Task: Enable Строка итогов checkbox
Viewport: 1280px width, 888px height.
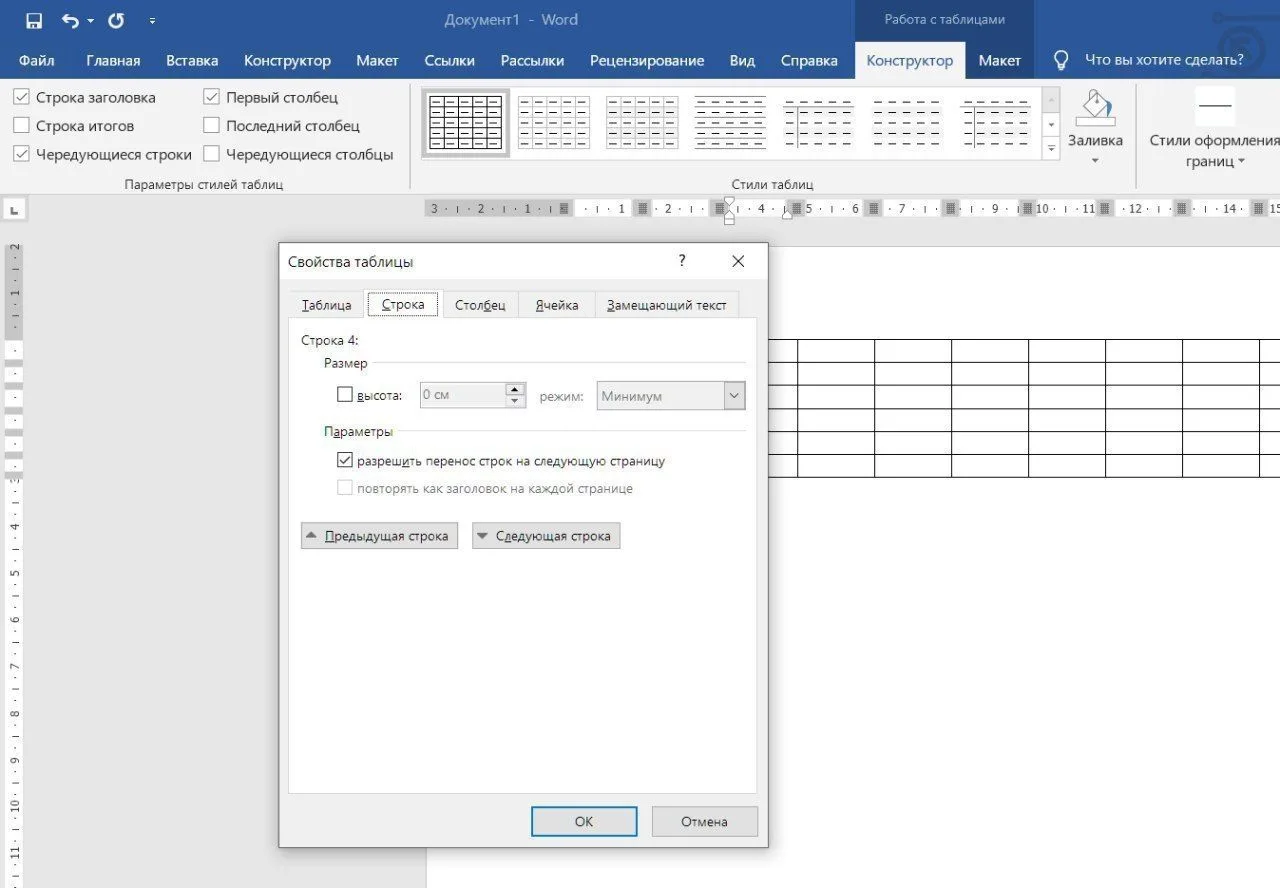Action: pos(21,125)
